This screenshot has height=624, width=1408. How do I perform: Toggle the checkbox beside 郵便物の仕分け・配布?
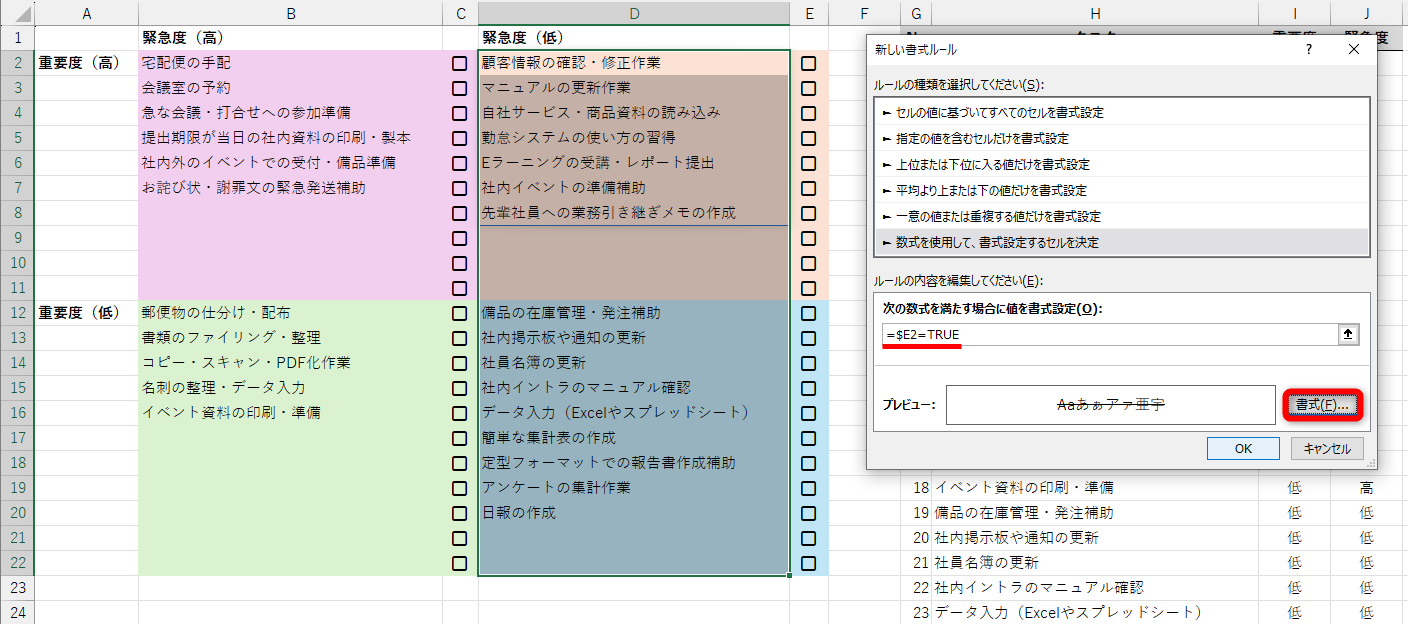(x=459, y=312)
